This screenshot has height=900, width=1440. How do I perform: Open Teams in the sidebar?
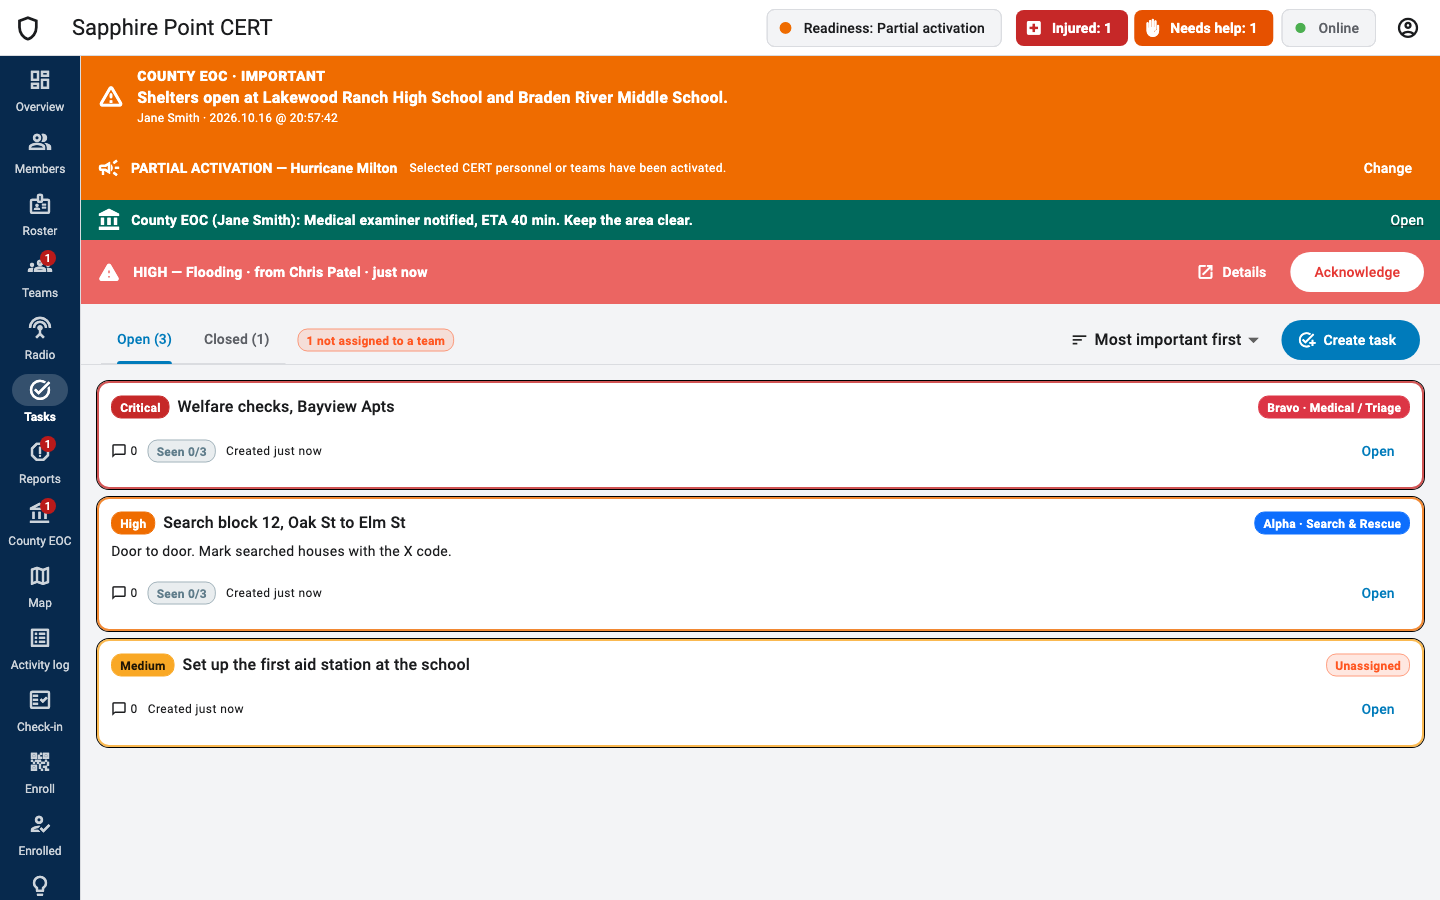click(x=40, y=277)
